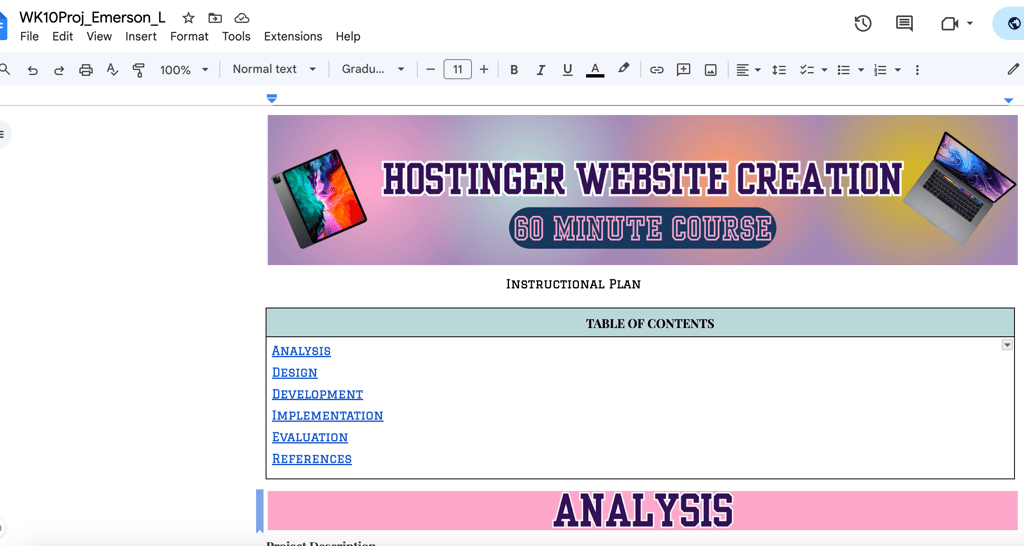Open the Insert menu
The image size is (1024, 546).
[141, 37]
